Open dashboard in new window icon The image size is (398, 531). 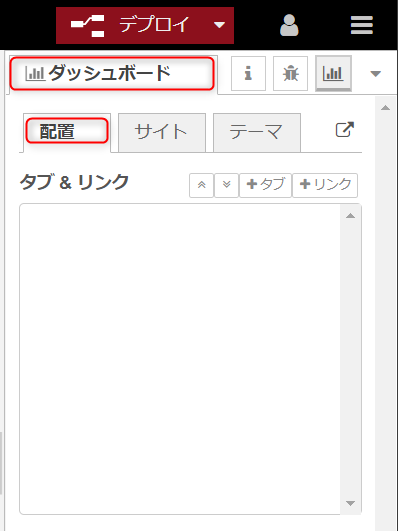(x=345, y=130)
